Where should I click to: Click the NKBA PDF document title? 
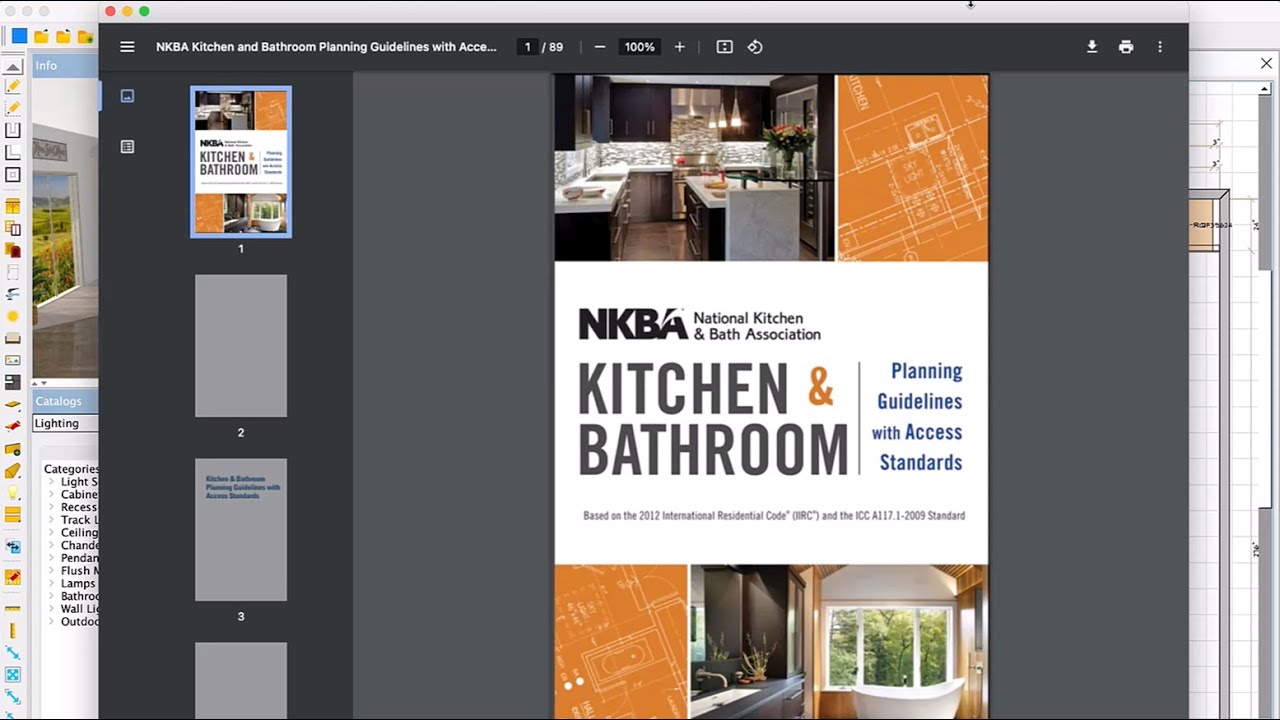[x=326, y=47]
